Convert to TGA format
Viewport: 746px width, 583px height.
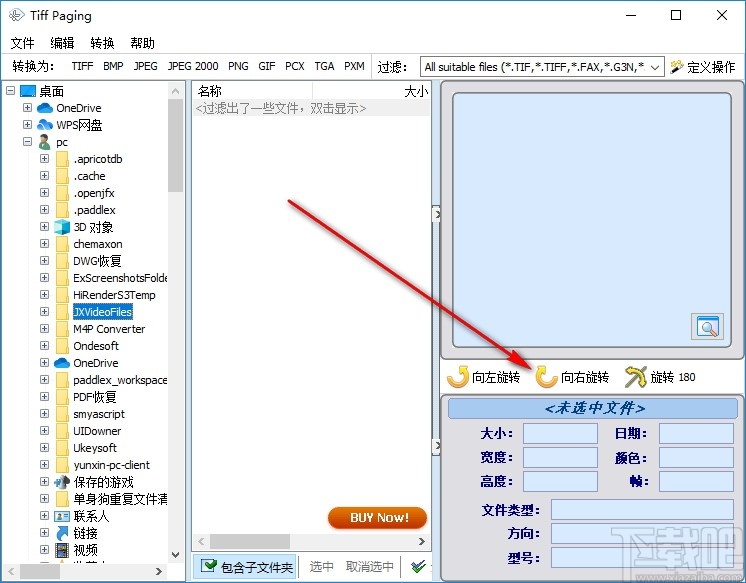(x=324, y=66)
